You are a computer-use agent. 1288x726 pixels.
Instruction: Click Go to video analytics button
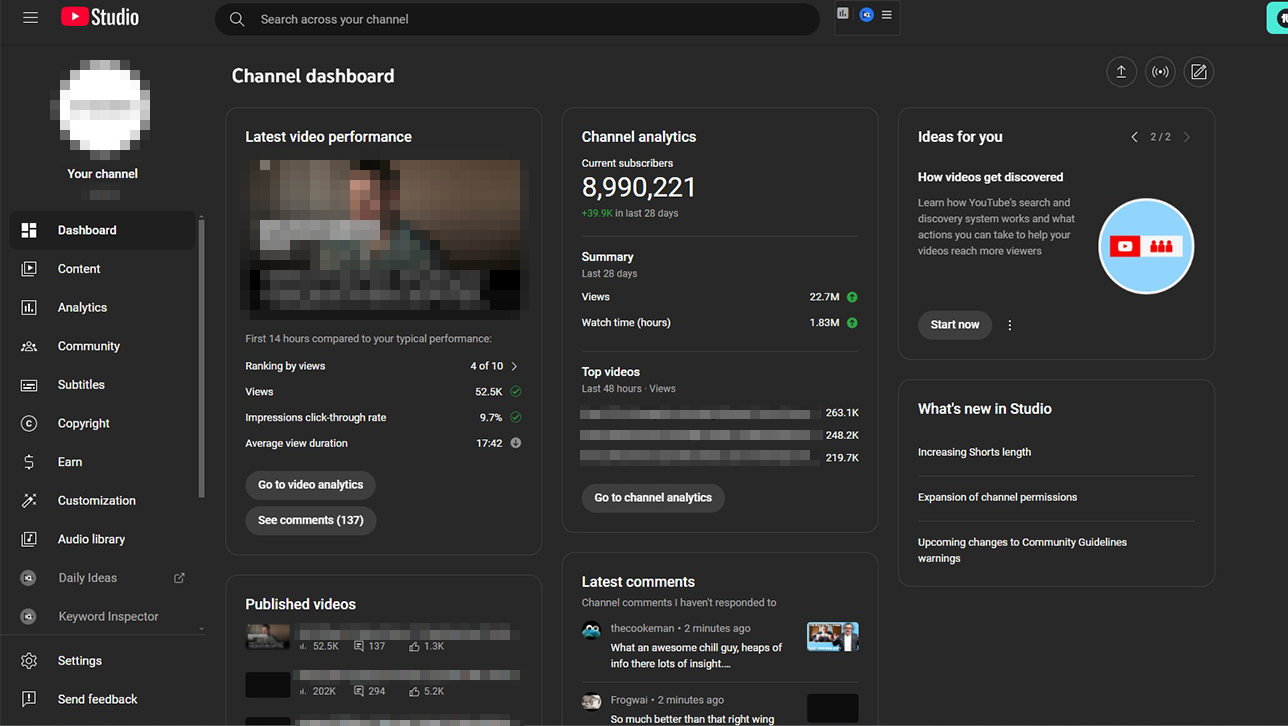point(310,485)
